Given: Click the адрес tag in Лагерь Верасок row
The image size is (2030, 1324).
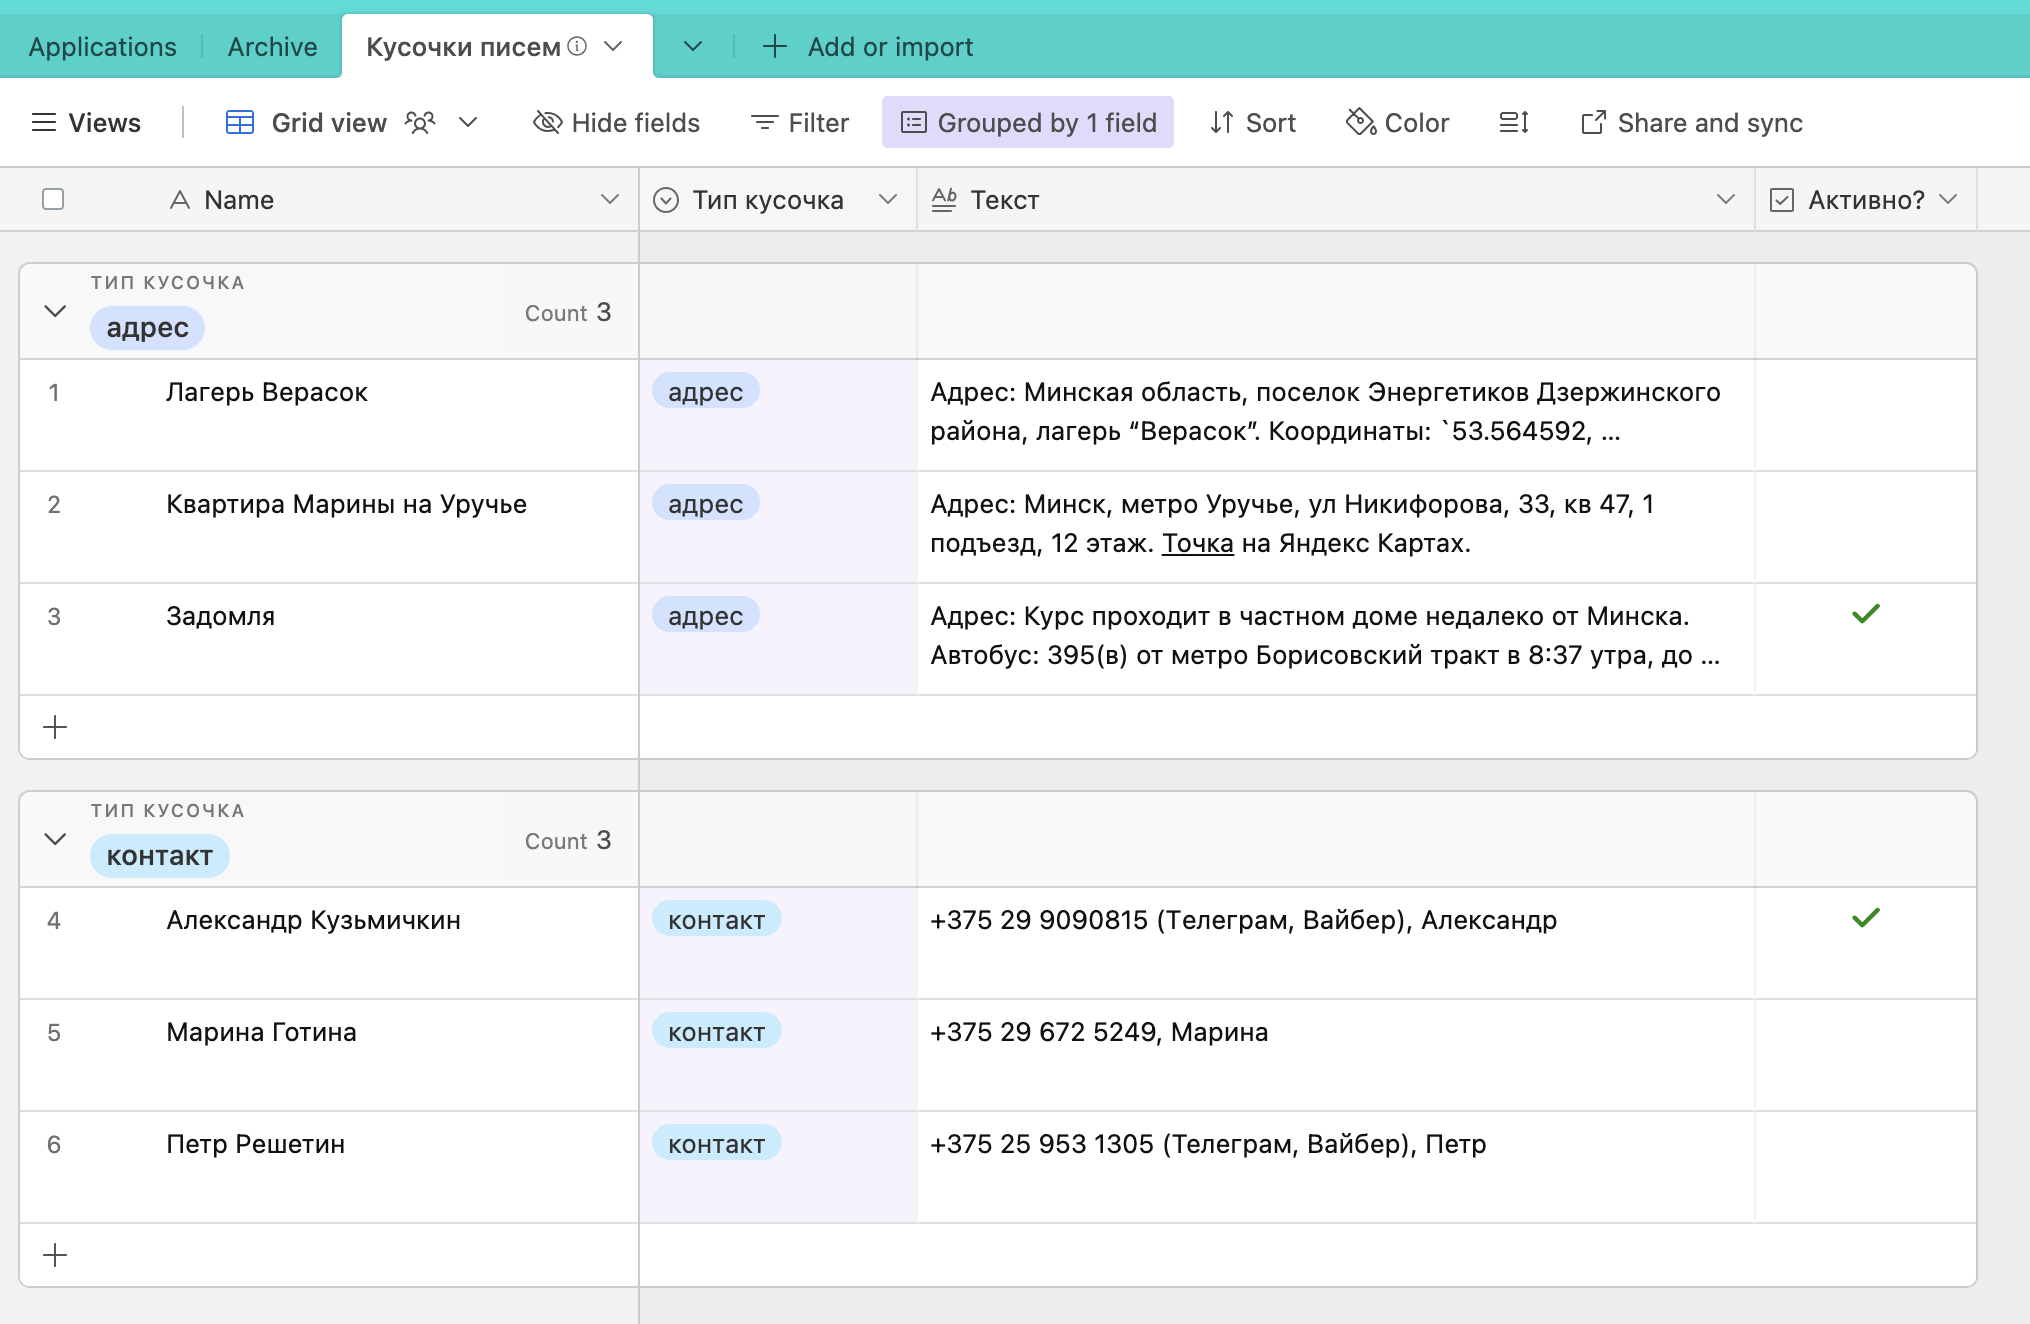Looking at the screenshot, I should [705, 392].
